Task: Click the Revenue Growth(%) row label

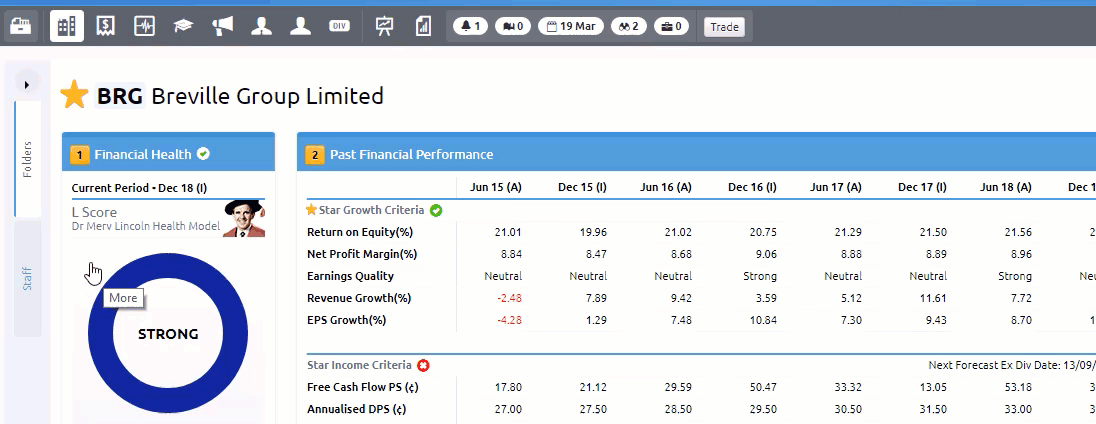Action: [359, 298]
